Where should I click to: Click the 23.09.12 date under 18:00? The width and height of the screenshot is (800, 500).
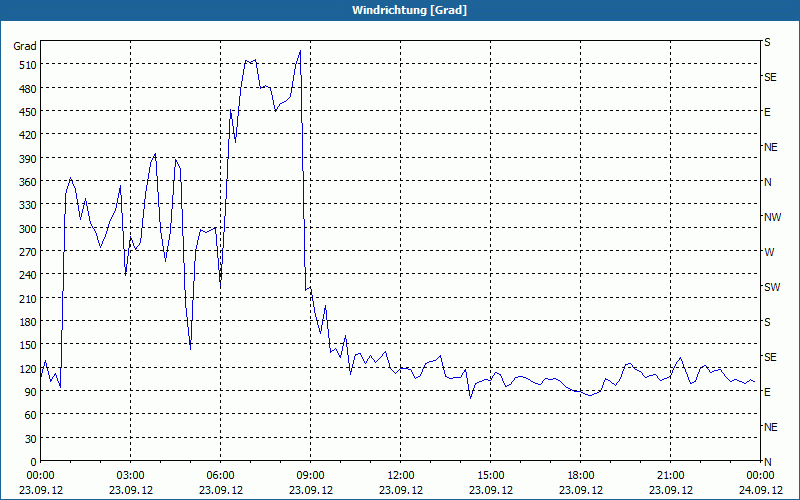coord(581,490)
